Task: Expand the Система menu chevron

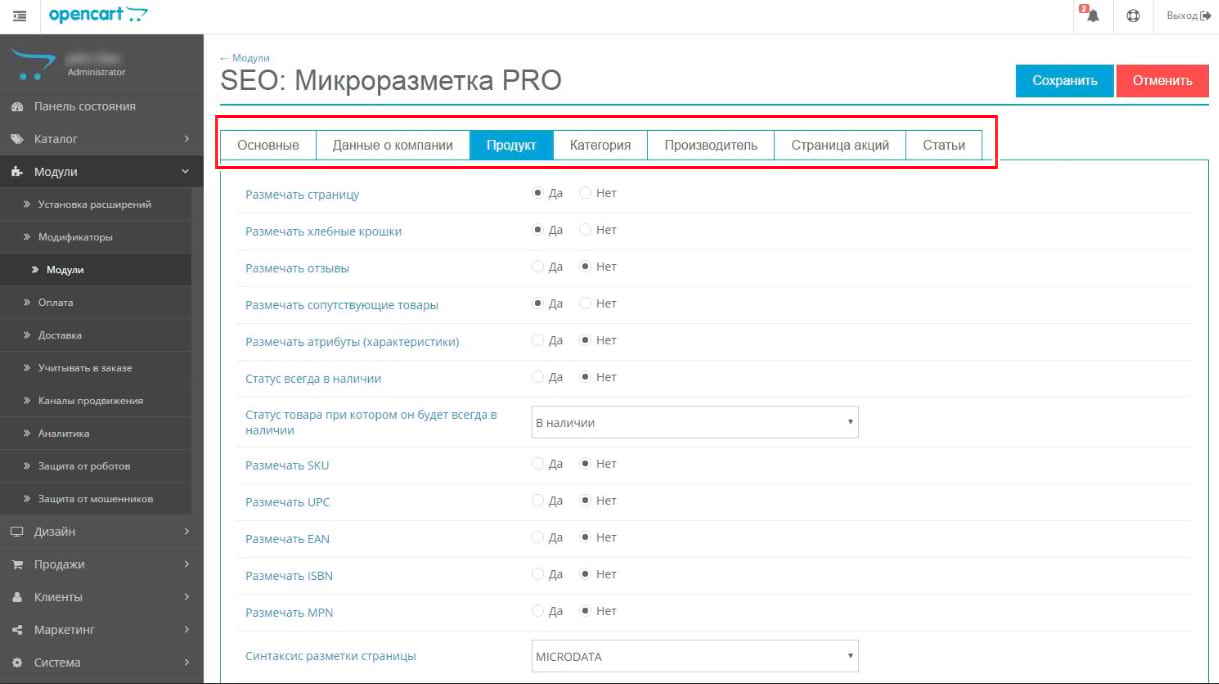Action: [x=186, y=663]
